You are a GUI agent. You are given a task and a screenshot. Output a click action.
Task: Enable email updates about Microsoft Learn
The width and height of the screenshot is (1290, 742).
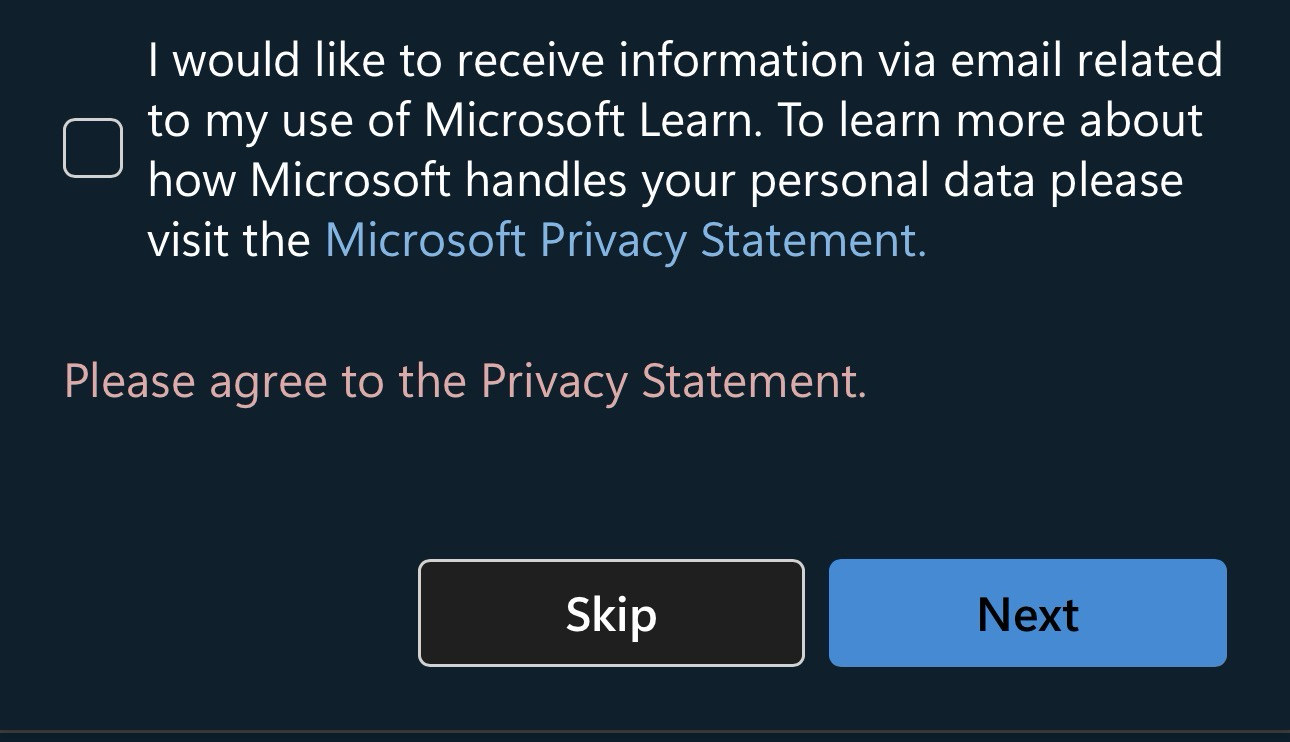point(93,148)
